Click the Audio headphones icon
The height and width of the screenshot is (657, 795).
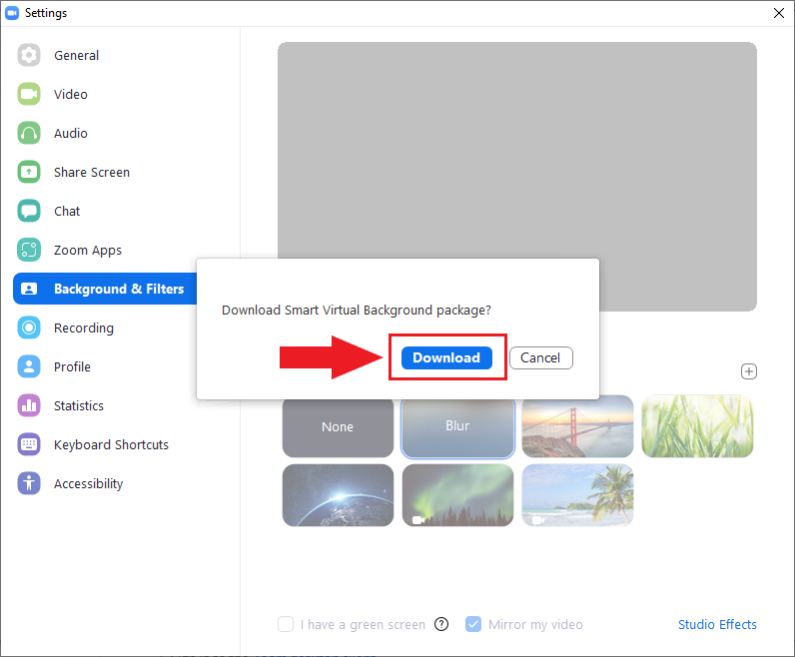click(29, 133)
